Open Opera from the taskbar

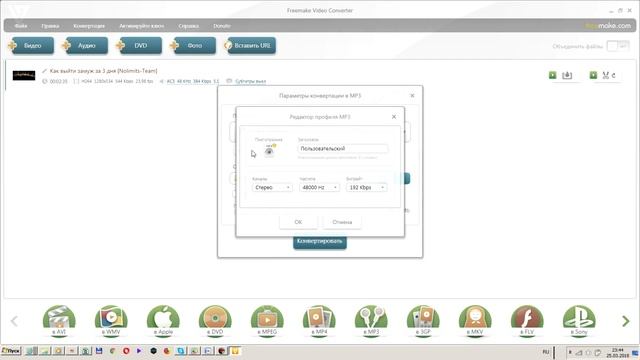tap(126, 351)
